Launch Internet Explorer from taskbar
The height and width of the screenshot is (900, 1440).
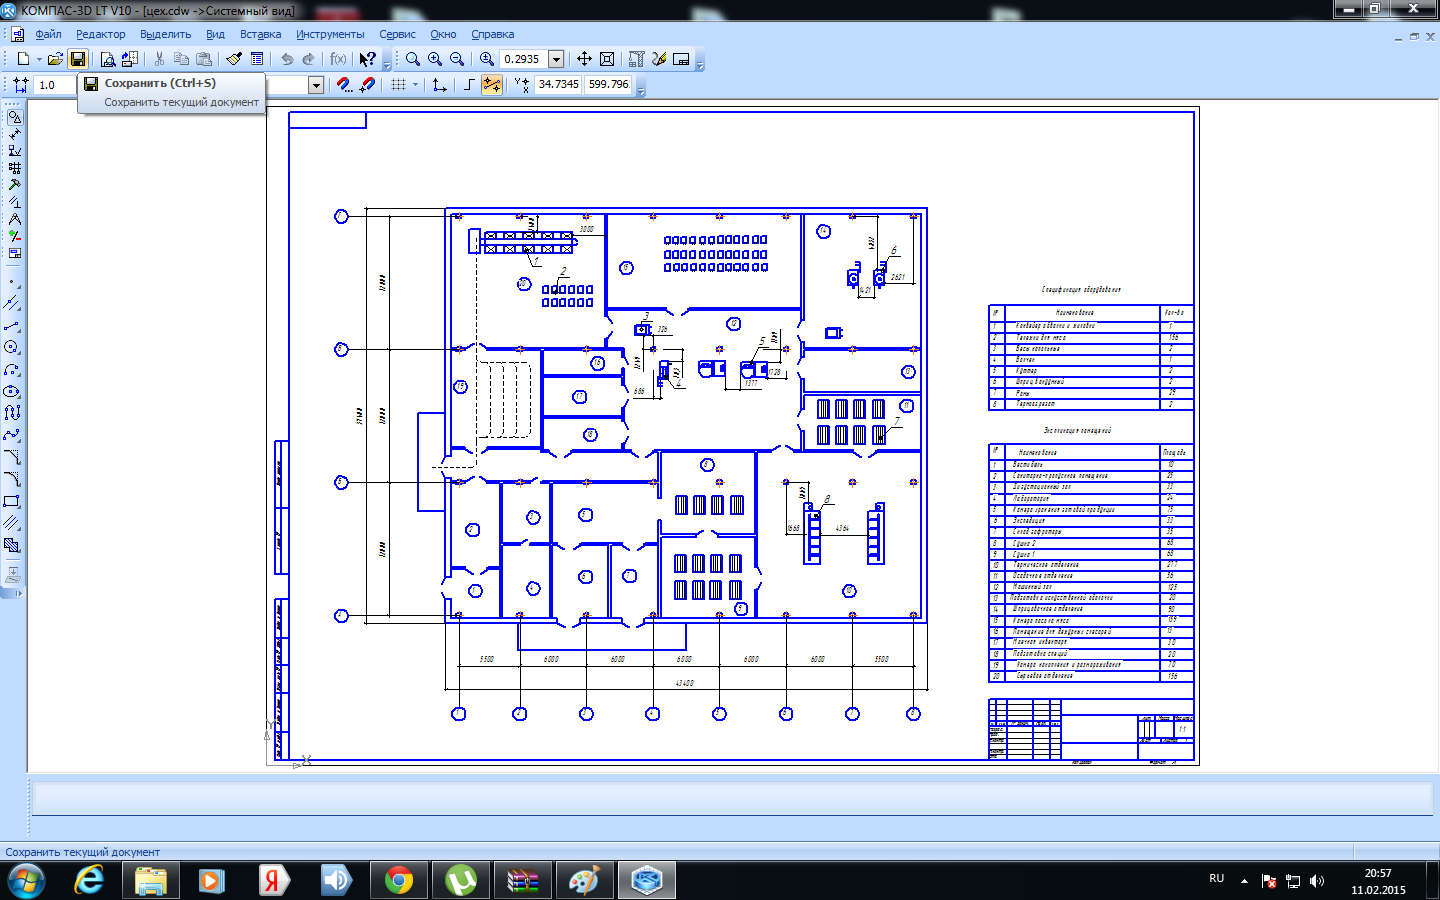click(89, 881)
